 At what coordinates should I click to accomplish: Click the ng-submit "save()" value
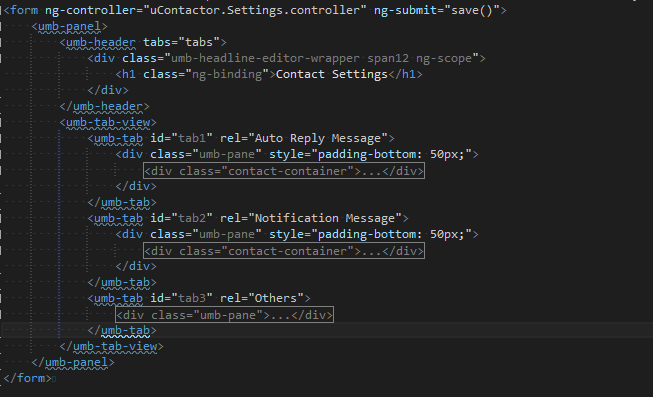[472, 10]
